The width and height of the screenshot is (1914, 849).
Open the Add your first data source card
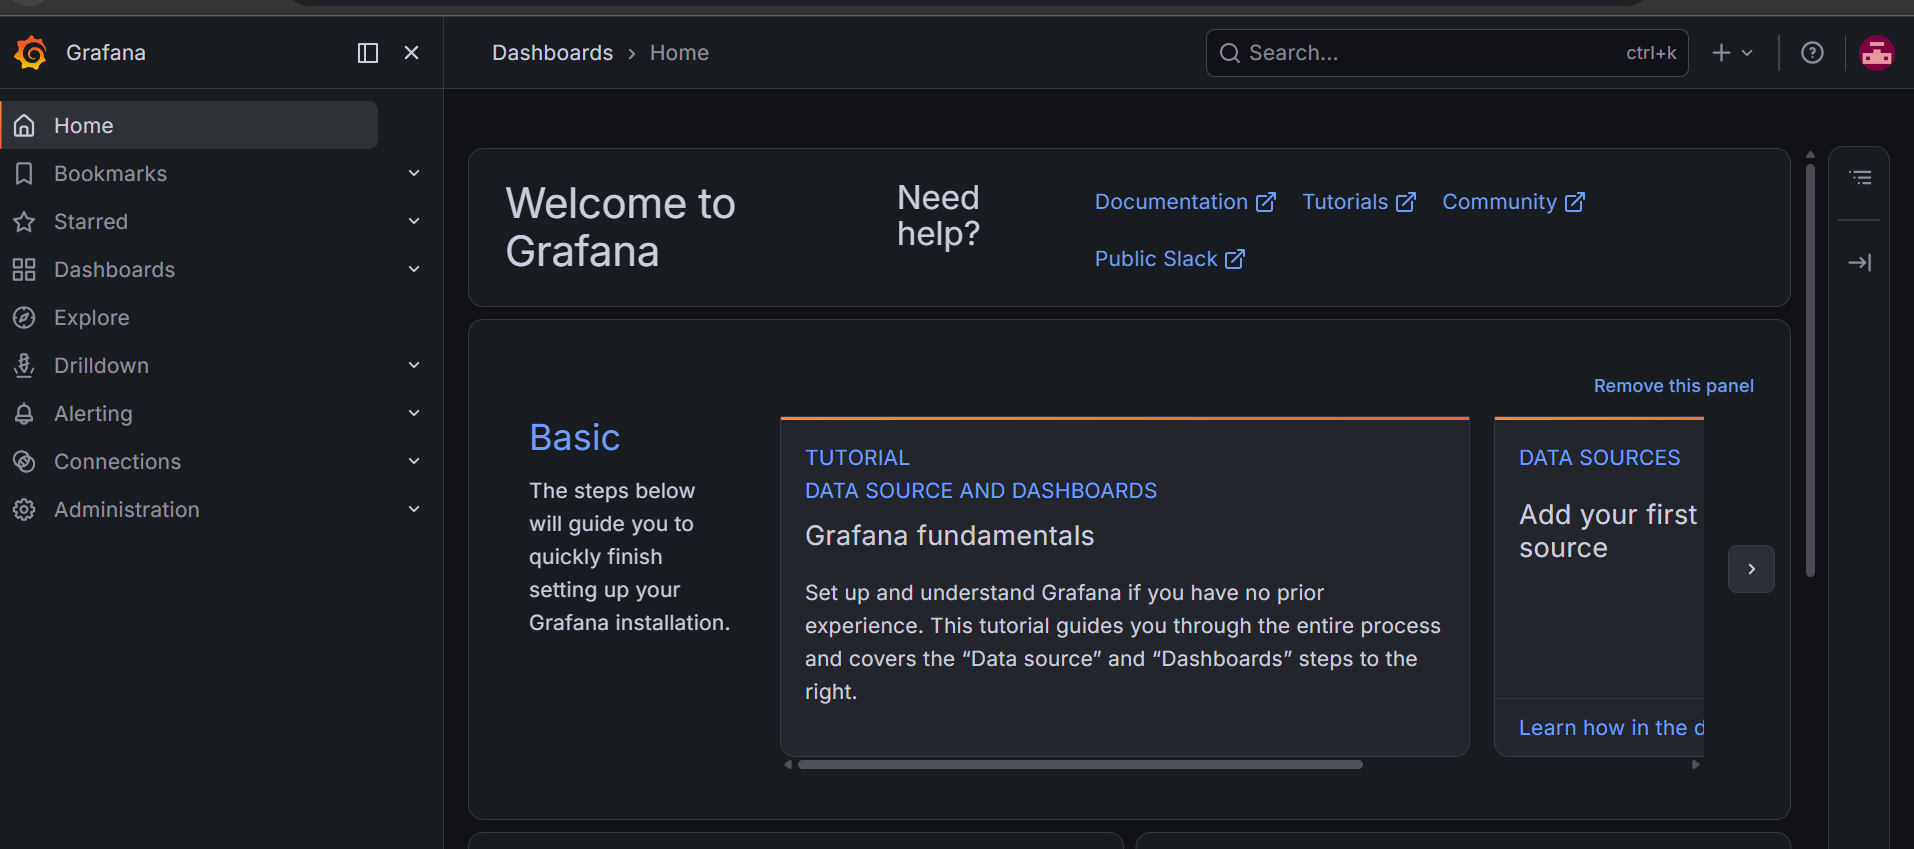(x=1599, y=586)
